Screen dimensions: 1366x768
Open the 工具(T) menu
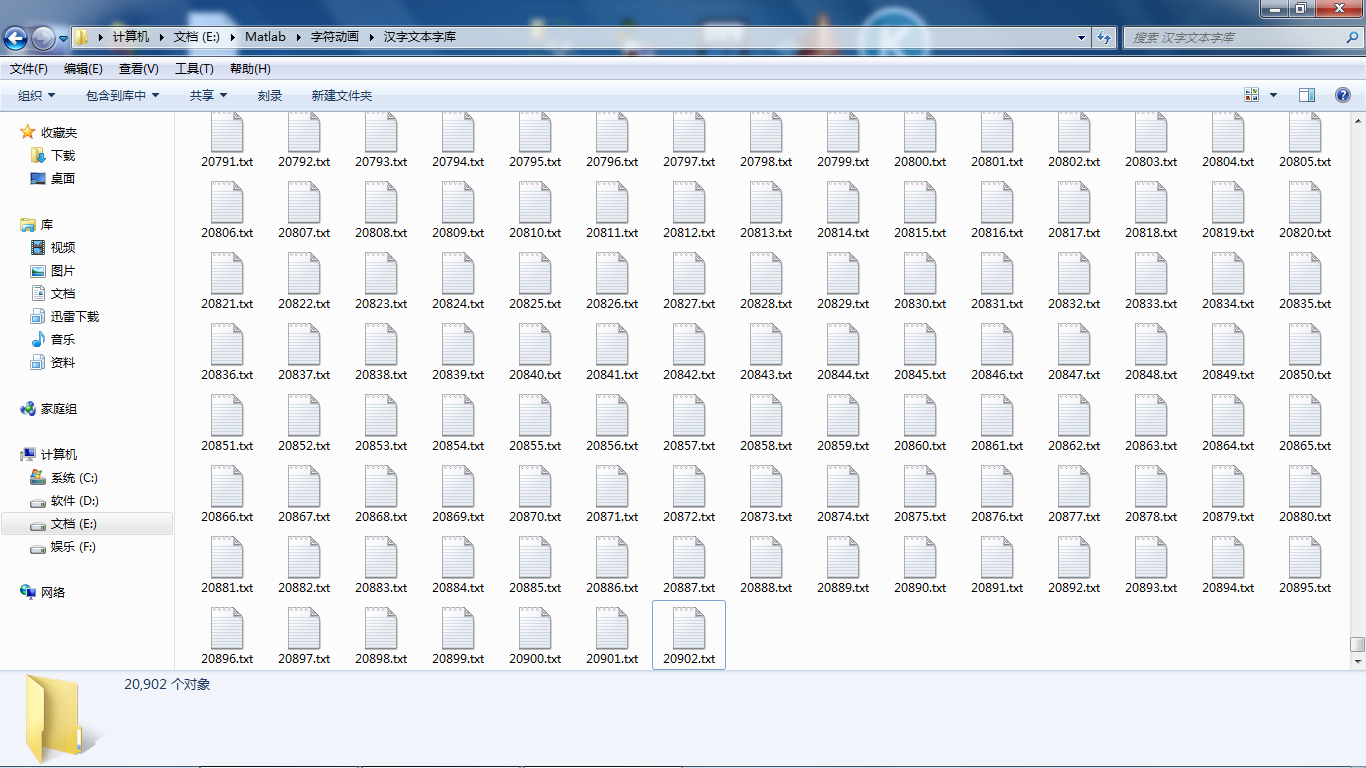[194, 69]
